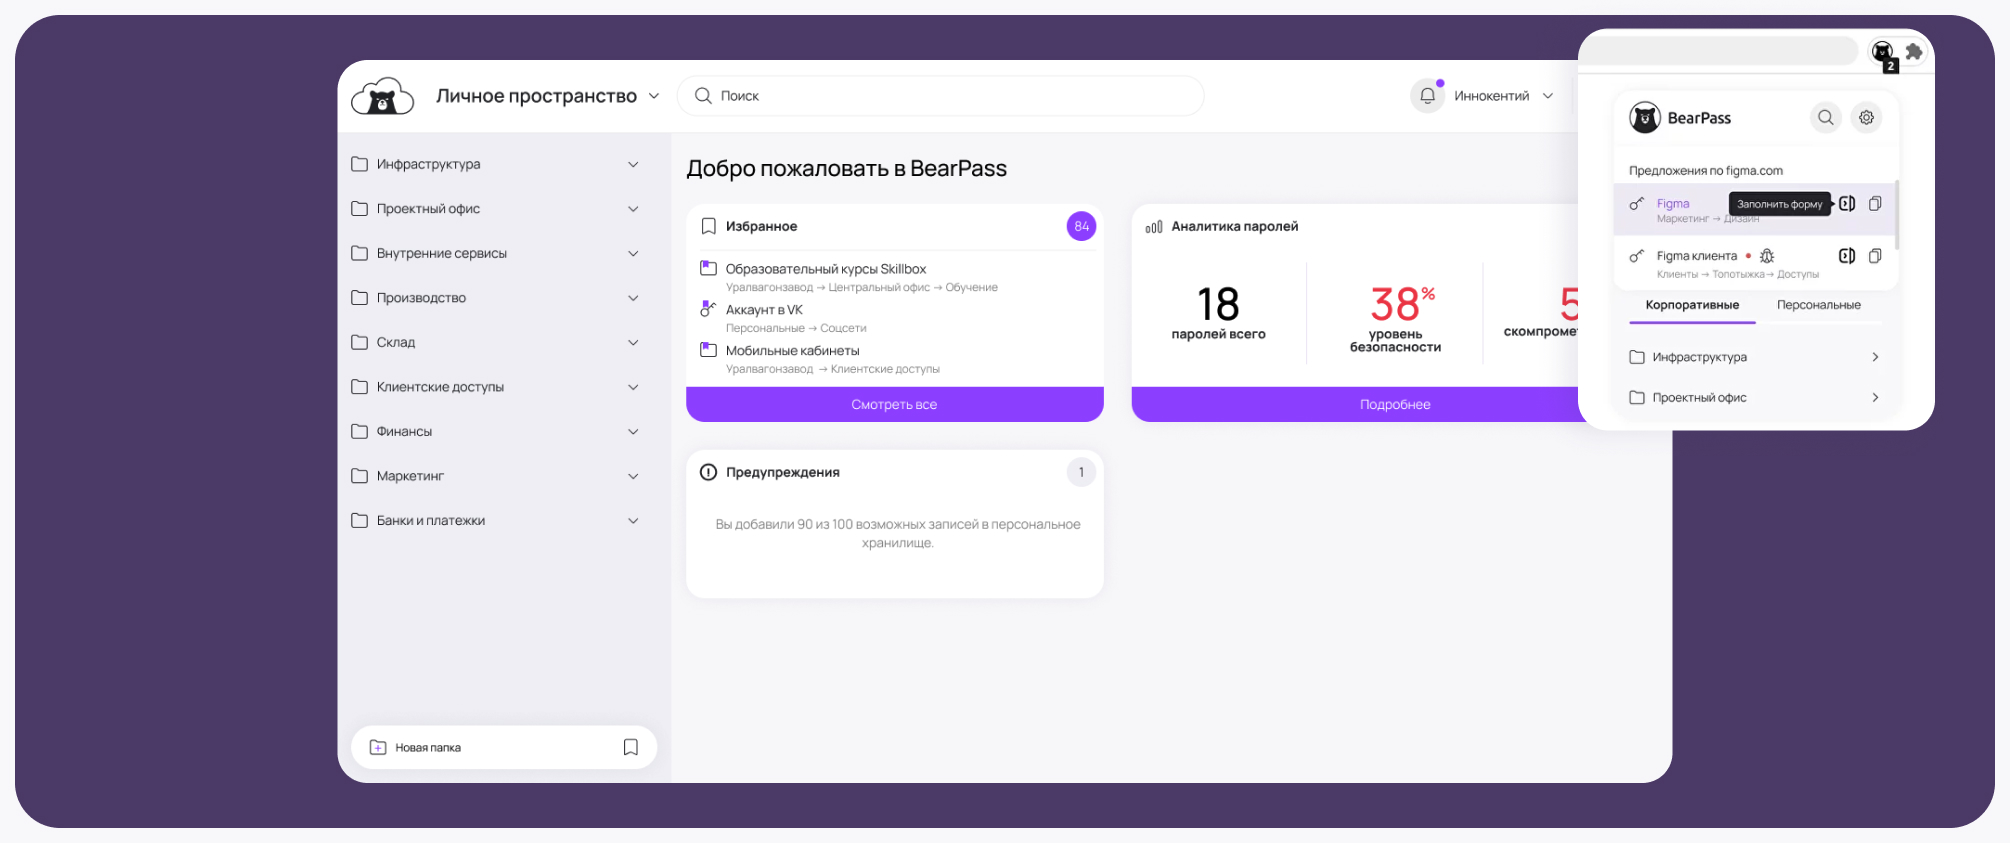
Task: Click the bookmark icon beside Новая папка
Action: pos(631,747)
